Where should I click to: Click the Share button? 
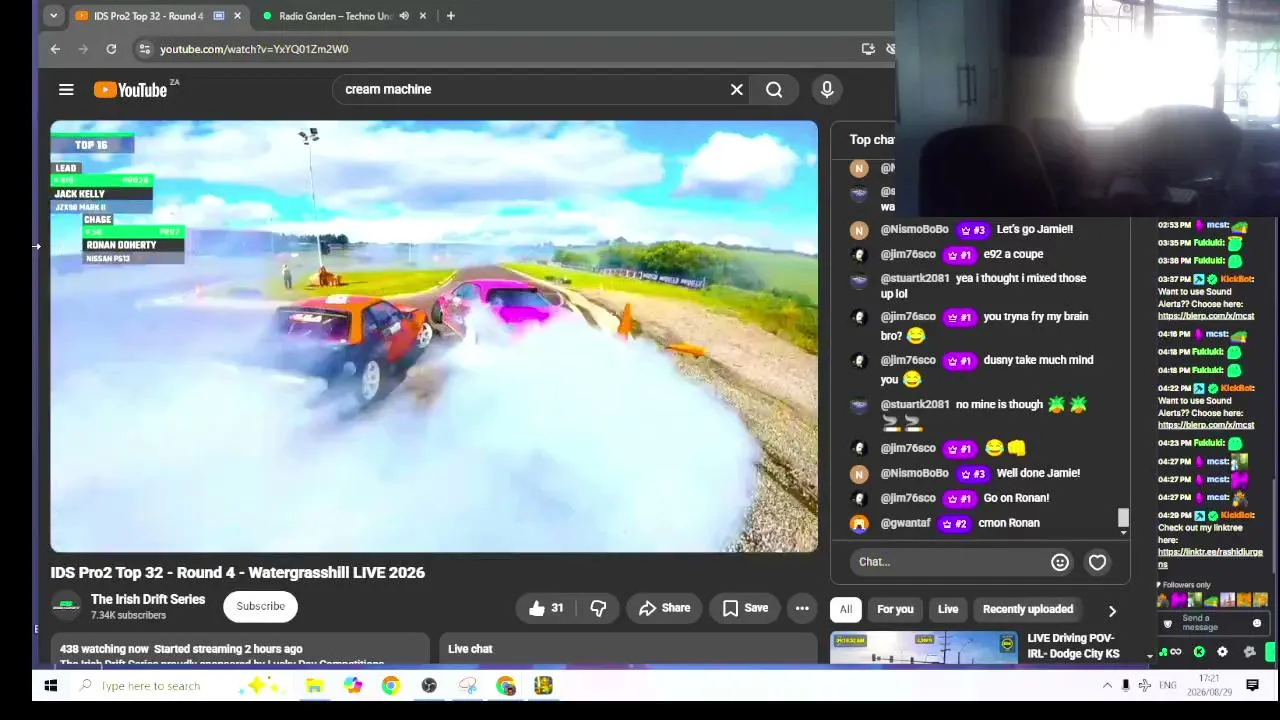pos(664,608)
